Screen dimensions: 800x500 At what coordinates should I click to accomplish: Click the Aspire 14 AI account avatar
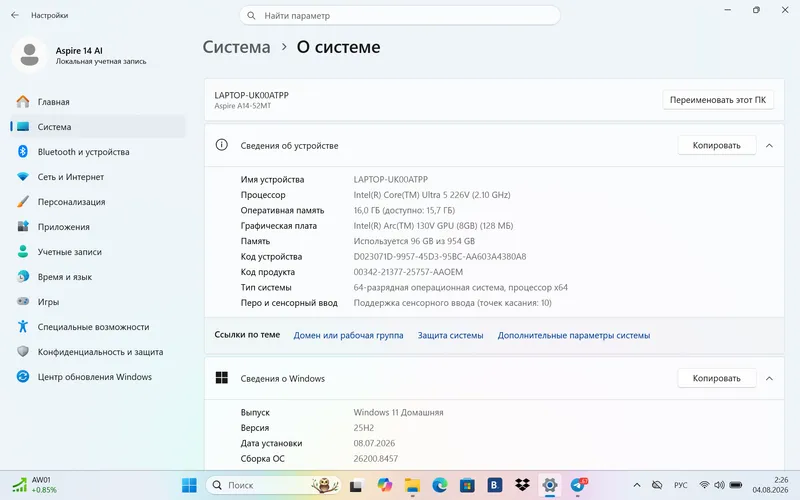(29, 55)
